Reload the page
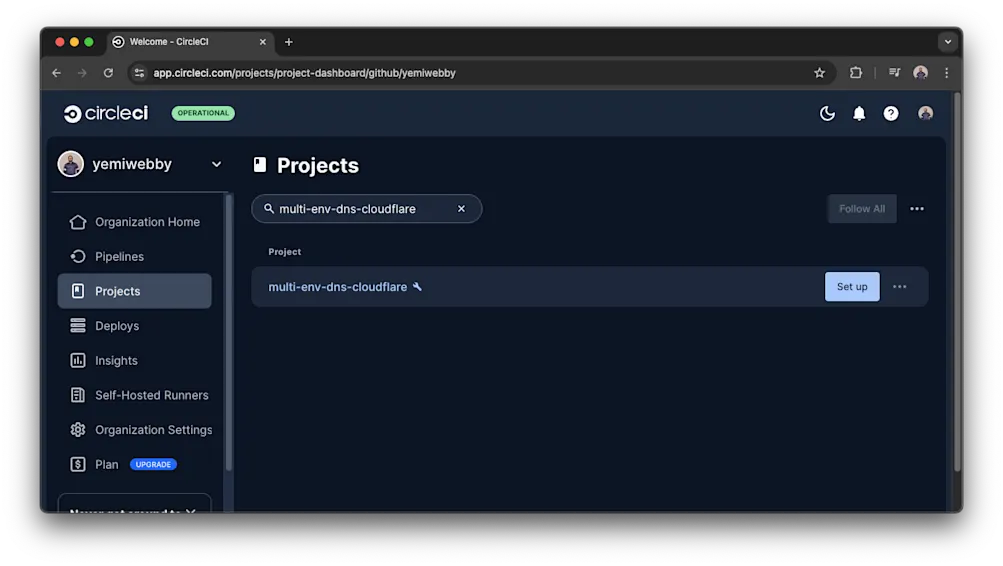 click(108, 73)
